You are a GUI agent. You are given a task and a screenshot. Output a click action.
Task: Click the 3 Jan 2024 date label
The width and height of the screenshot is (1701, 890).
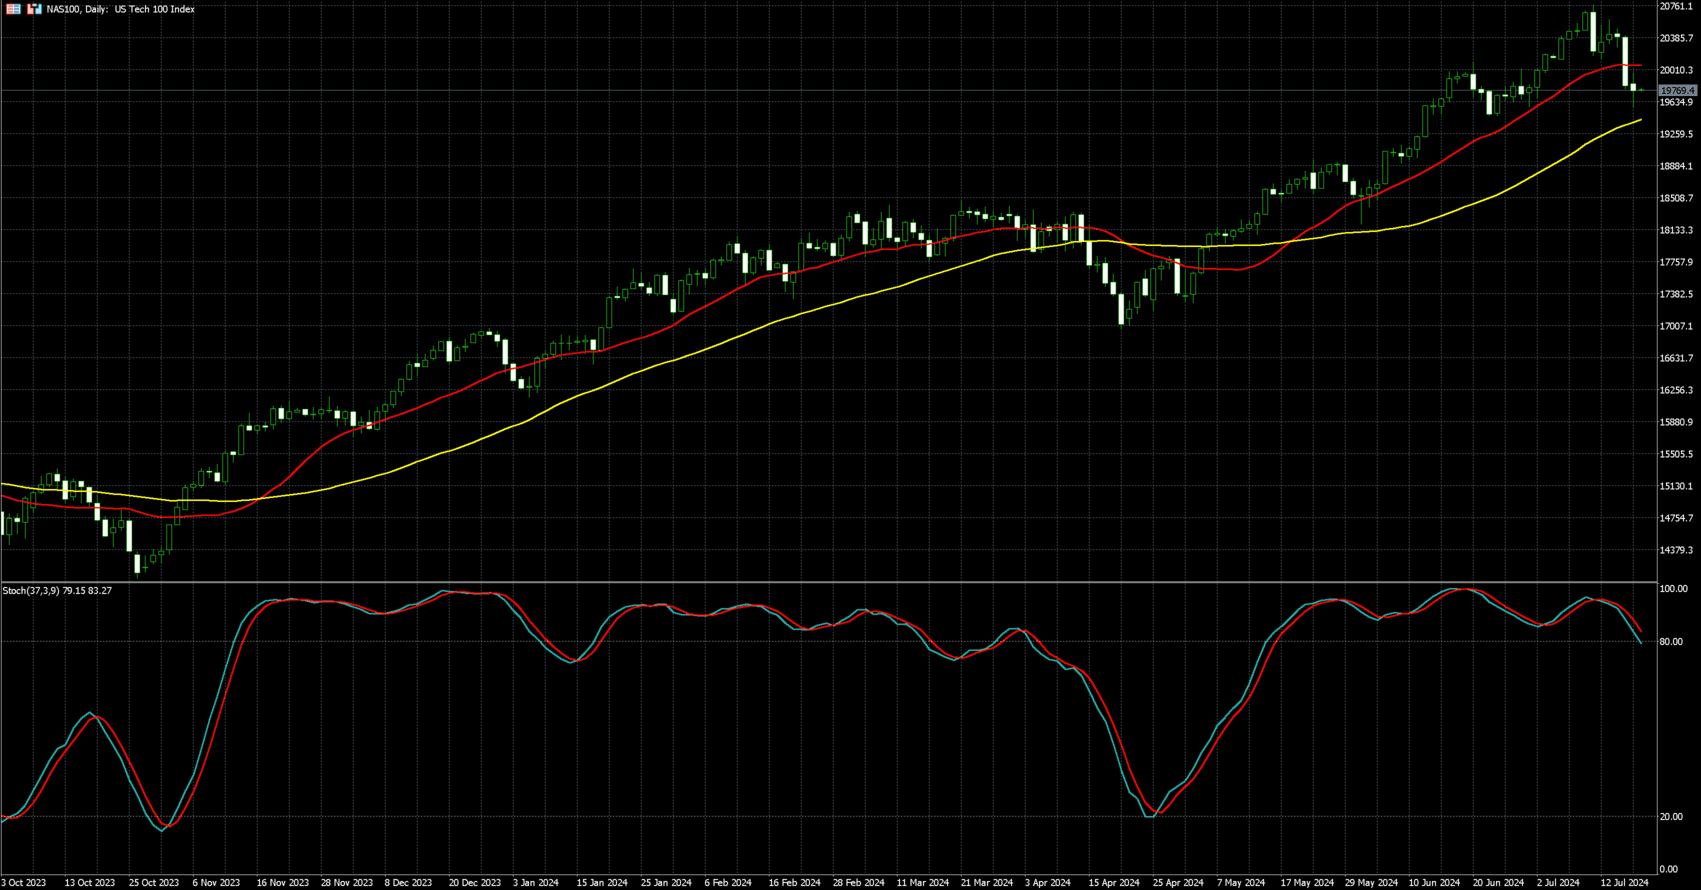tap(535, 883)
